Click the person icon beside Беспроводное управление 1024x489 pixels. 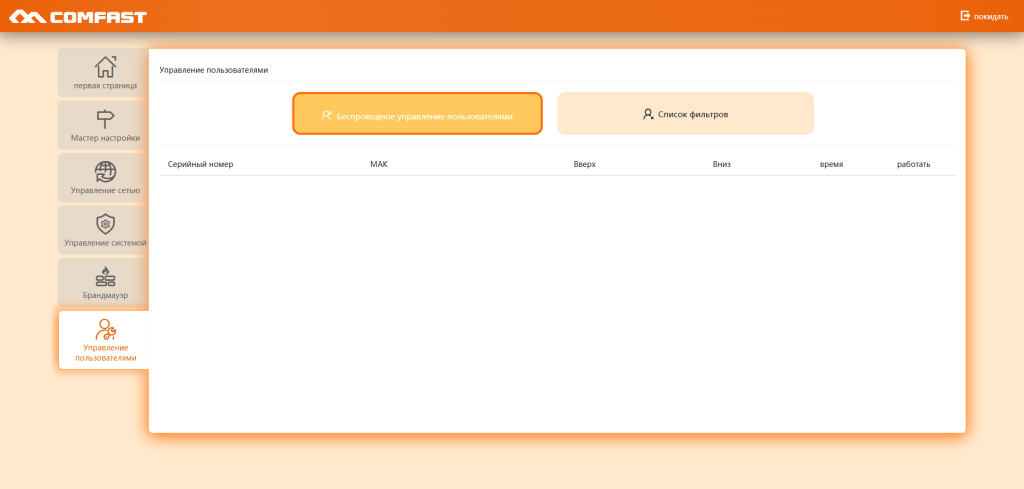pos(326,115)
